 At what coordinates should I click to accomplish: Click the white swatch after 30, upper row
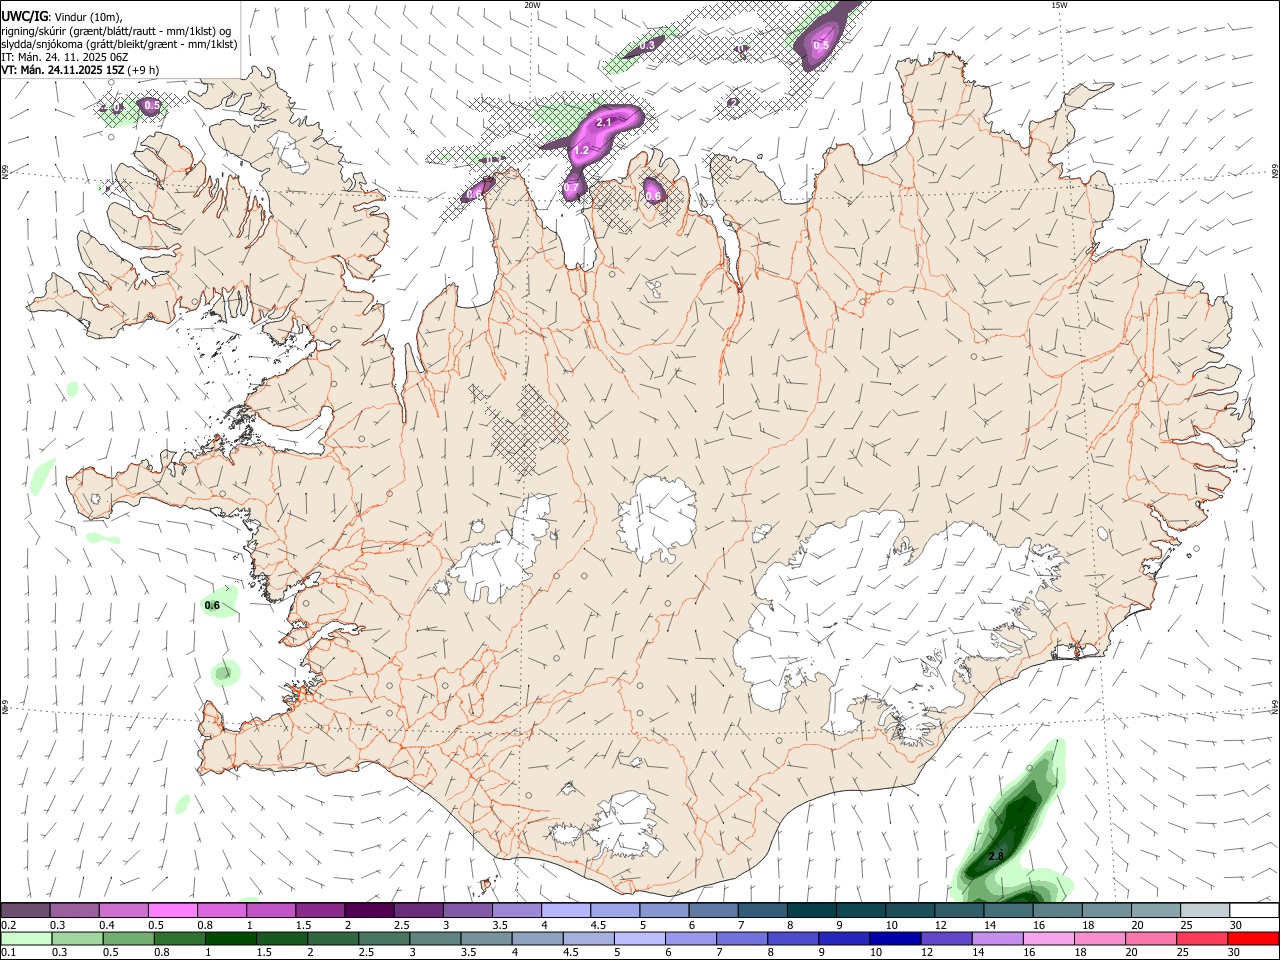coord(1253,911)
